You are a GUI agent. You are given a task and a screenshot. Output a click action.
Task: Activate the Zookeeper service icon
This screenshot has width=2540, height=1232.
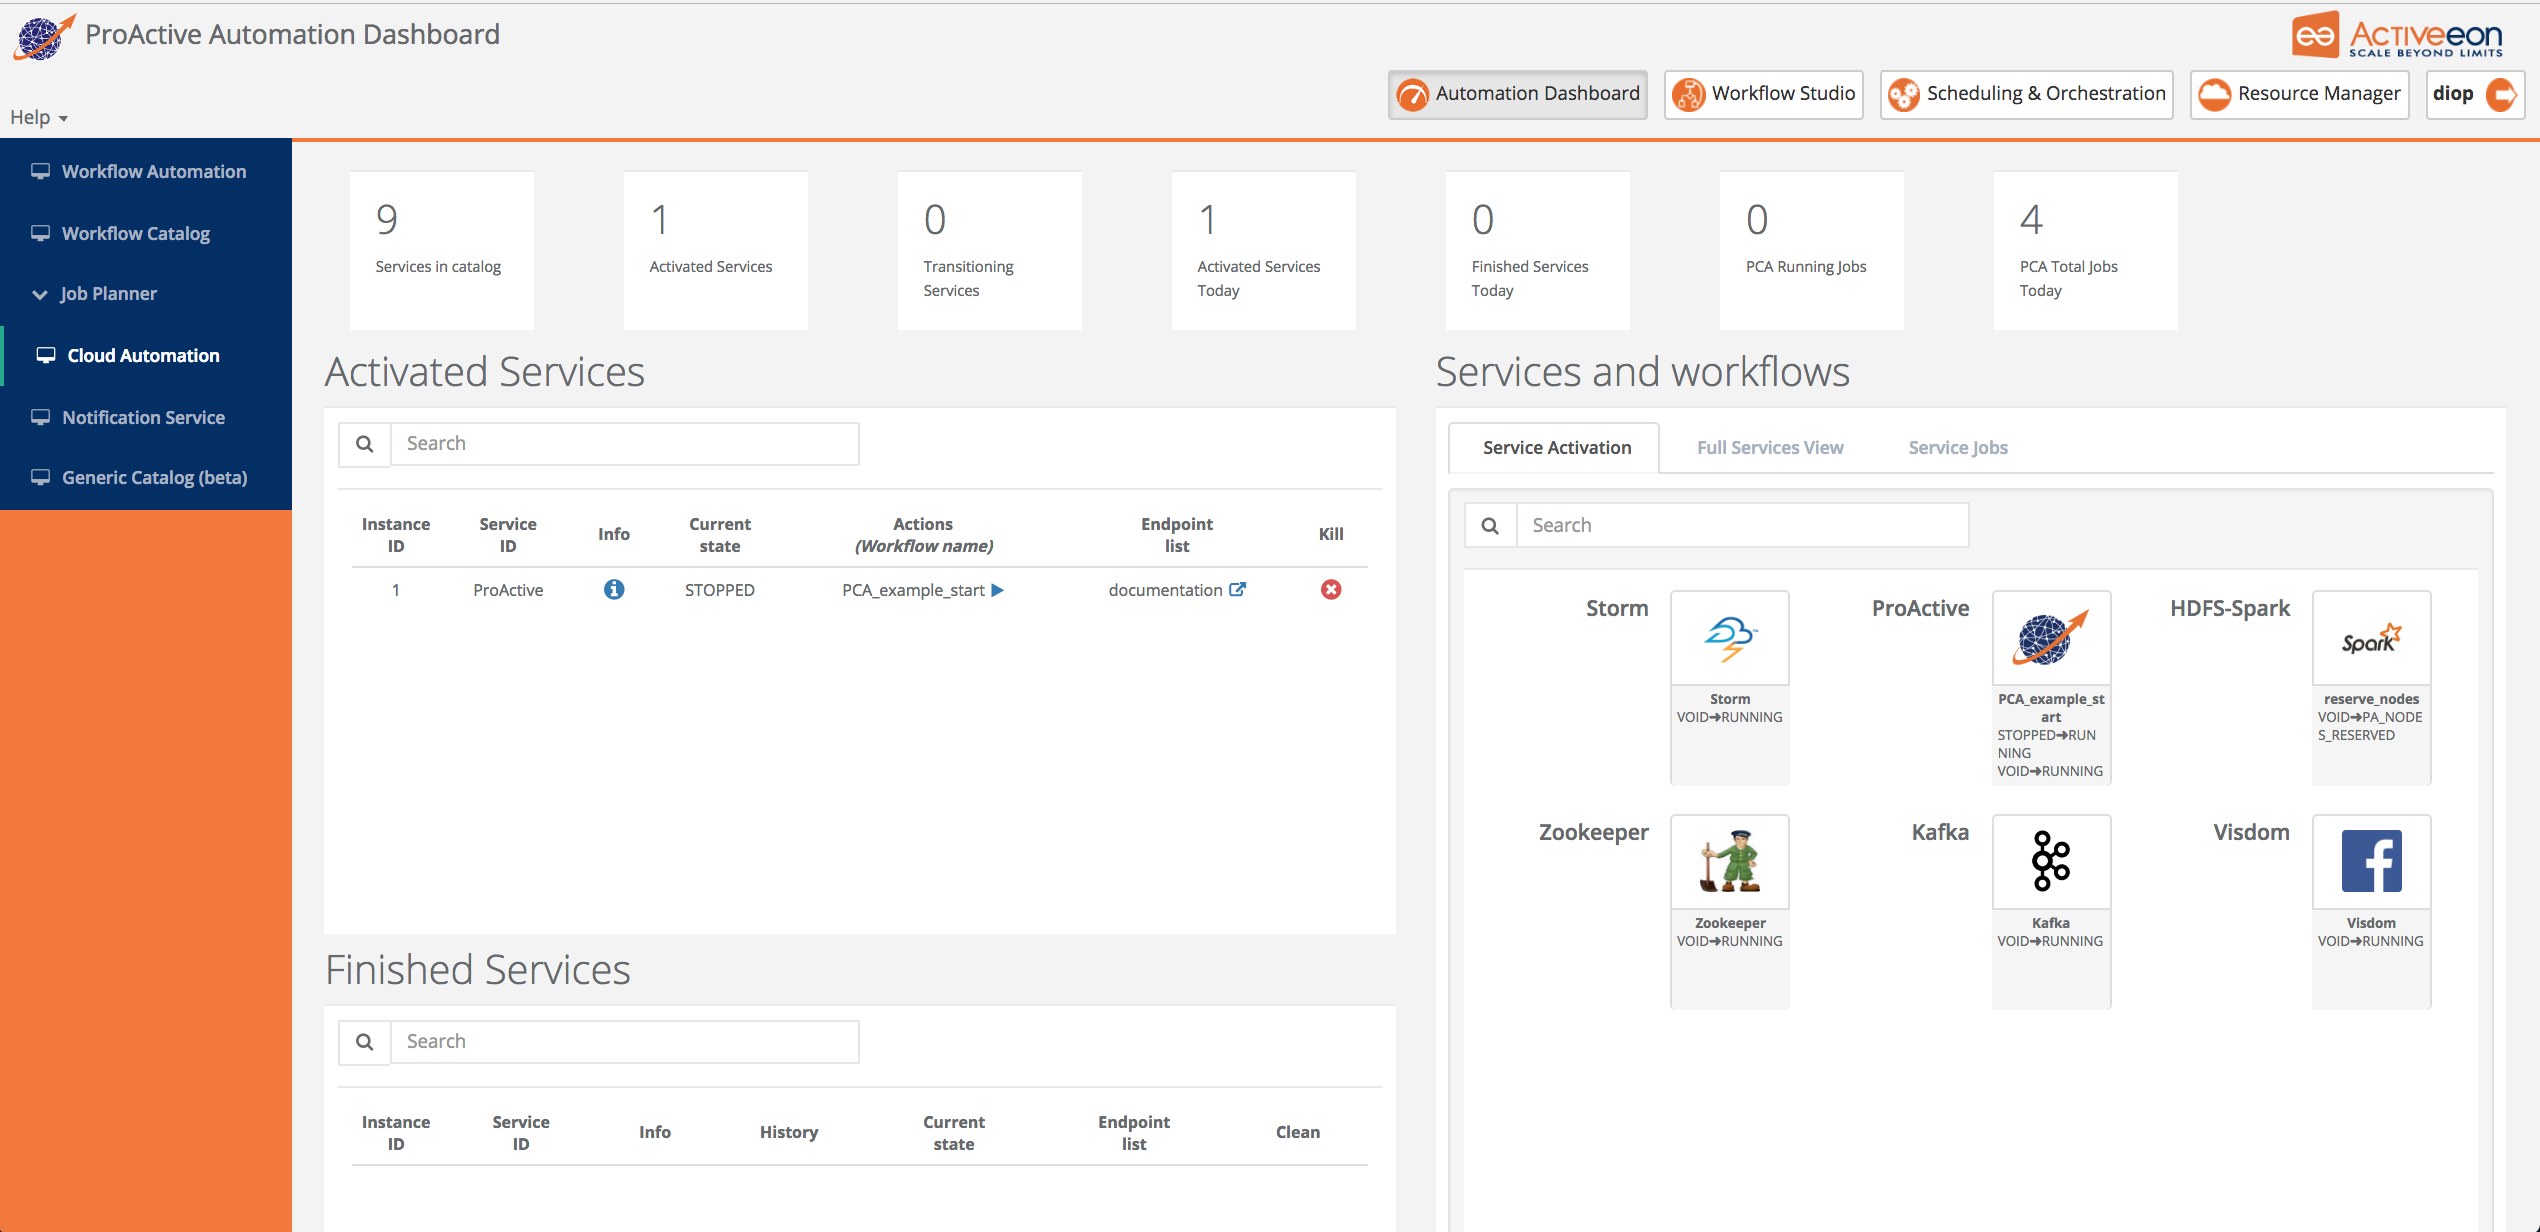click(x=1730, y=862)
